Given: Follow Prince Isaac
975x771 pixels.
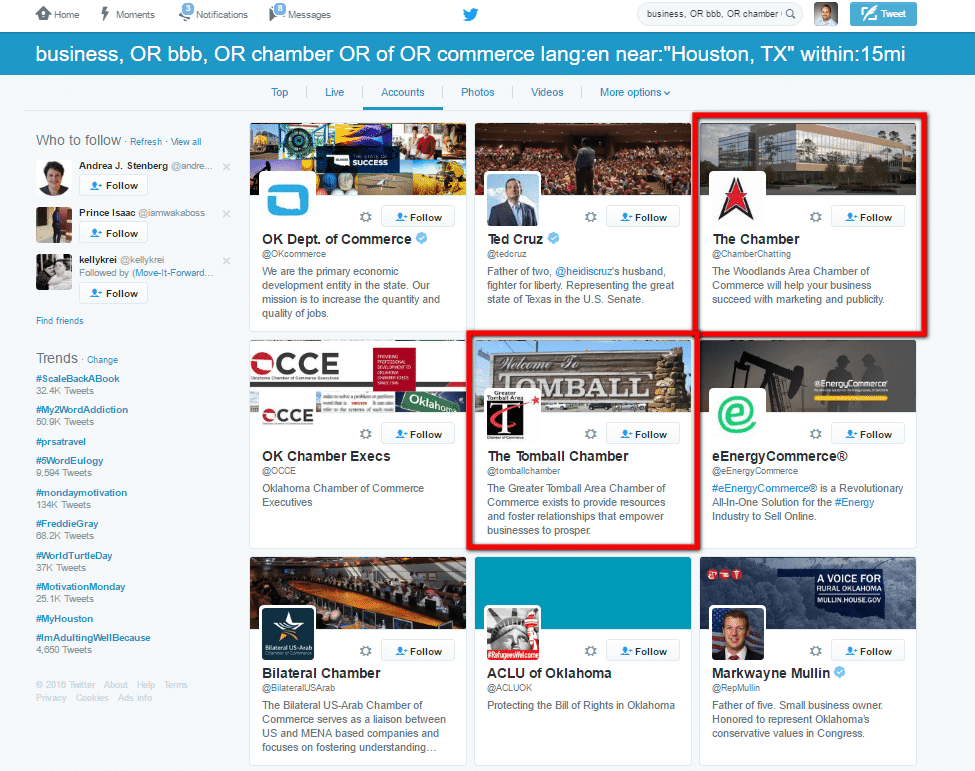Looking at the screenshot, I should pos(113,233).
